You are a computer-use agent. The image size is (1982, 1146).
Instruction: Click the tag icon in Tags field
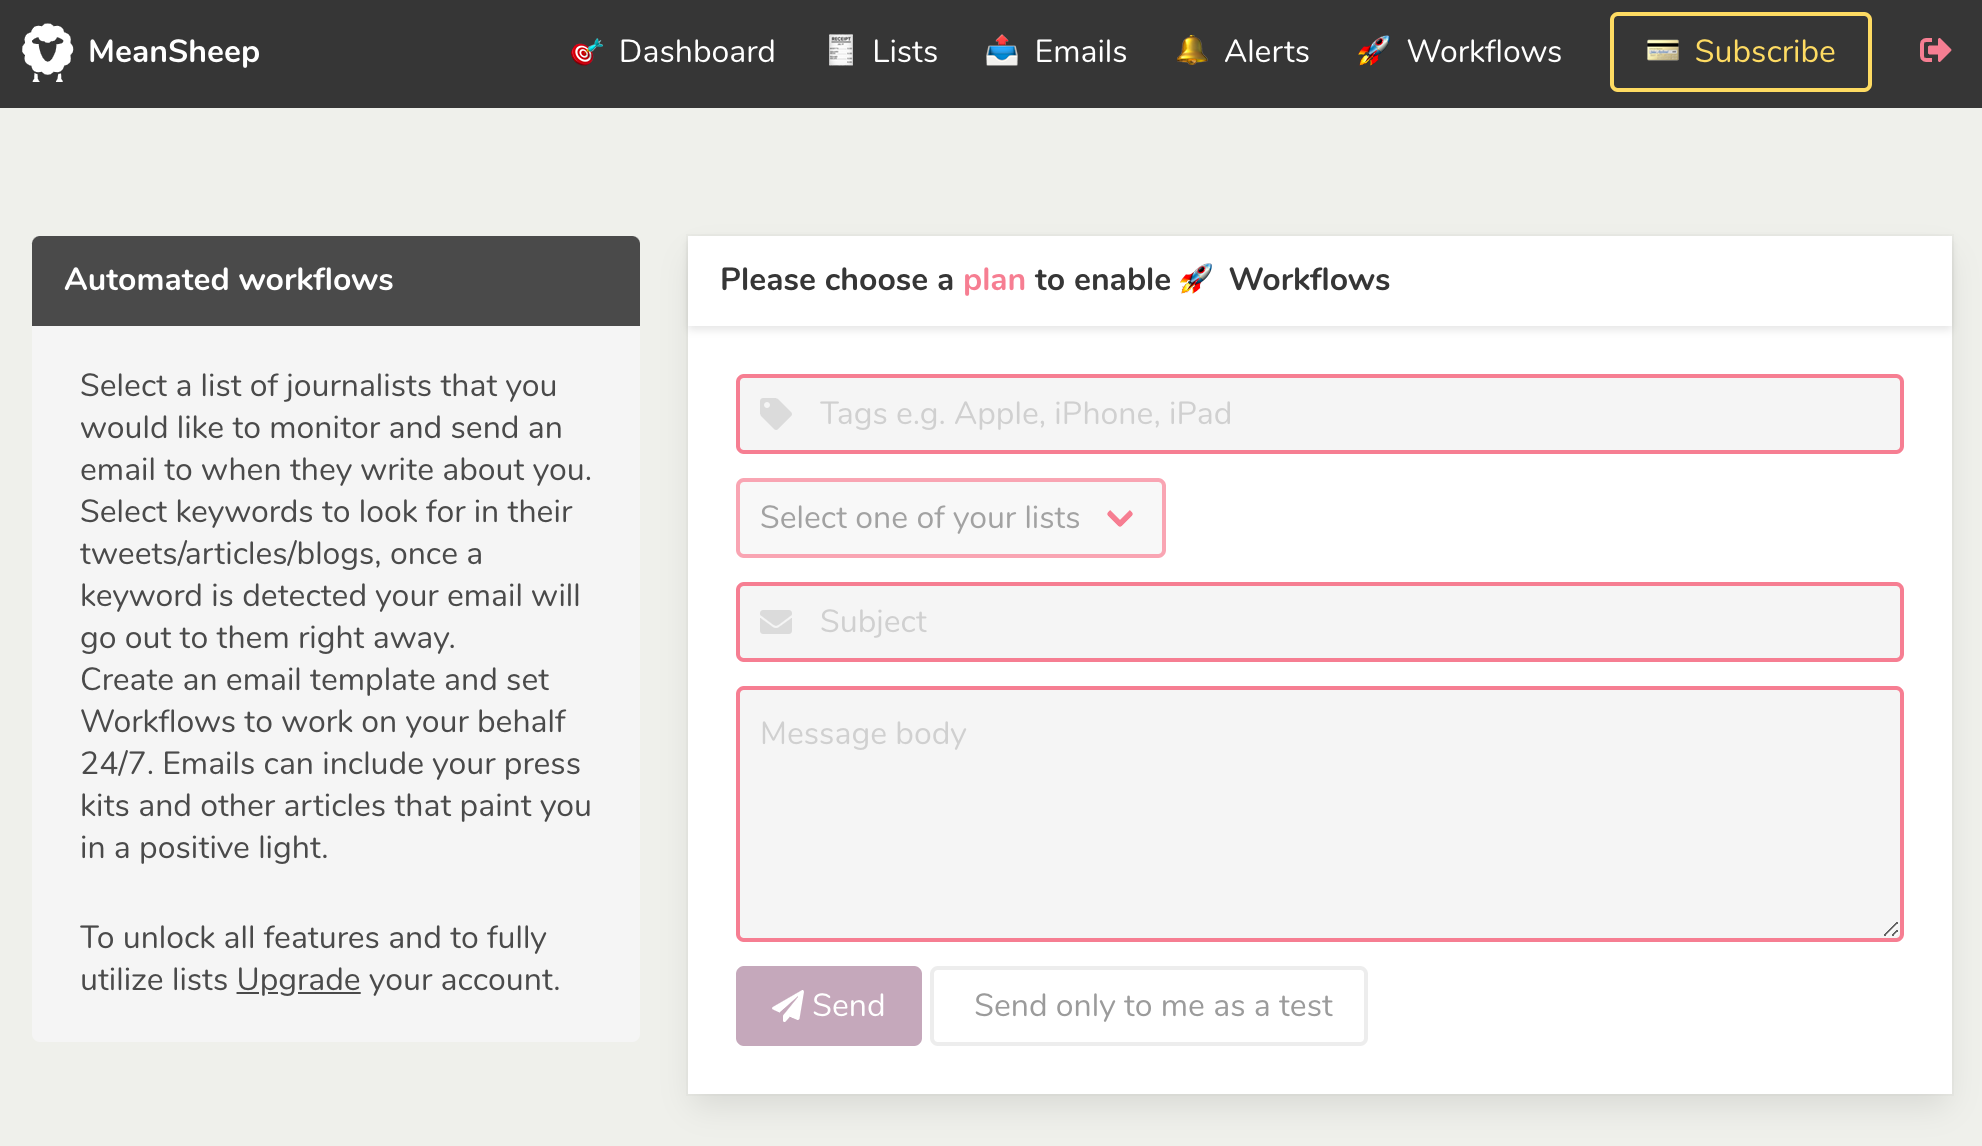click(x=776, y=413)
